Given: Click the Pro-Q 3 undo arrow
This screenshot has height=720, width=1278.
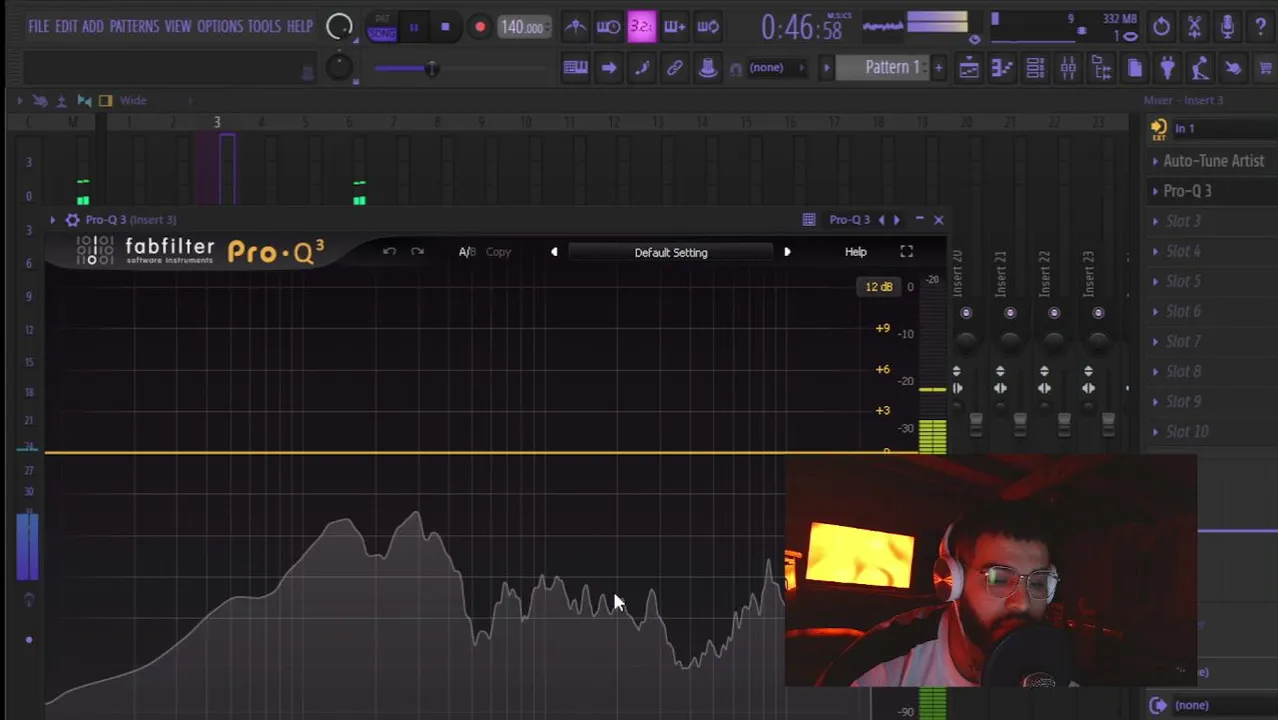Looking at the screenshot, I should click(x=389, y=252).
